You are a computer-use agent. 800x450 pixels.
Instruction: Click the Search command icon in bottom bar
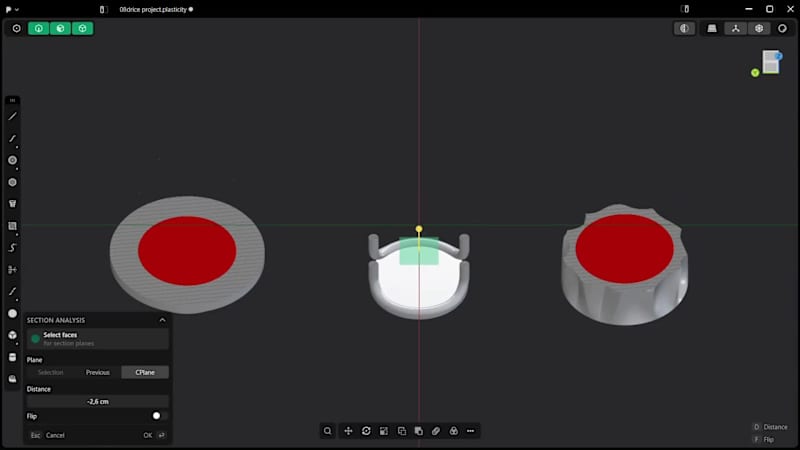pyautogui.click(x=328, y=431)
